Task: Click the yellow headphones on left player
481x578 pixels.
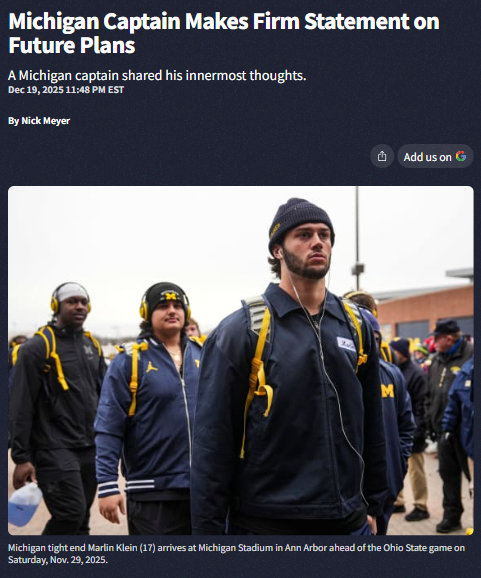Action: point(71,298)
